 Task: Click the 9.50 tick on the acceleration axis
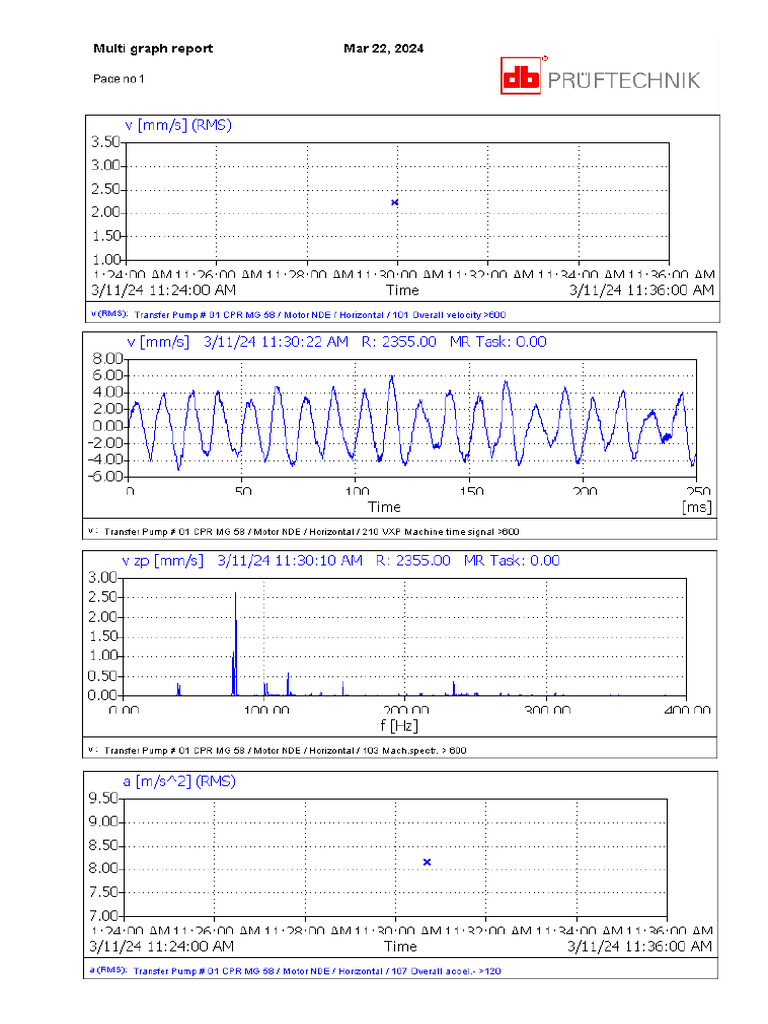point(103,798)
